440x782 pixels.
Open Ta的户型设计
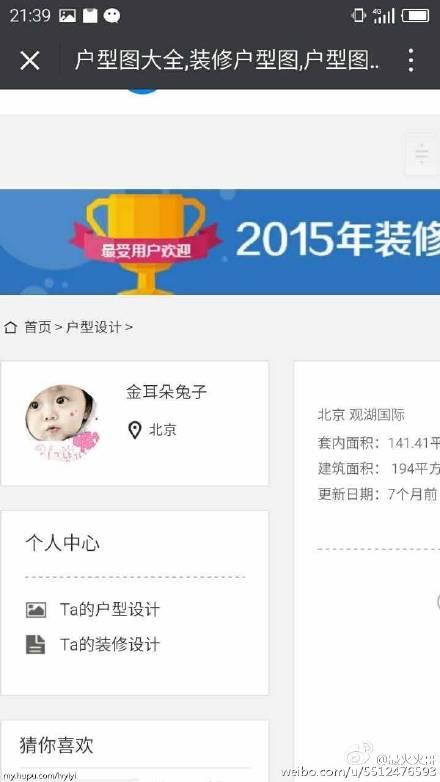coord(110,609)
